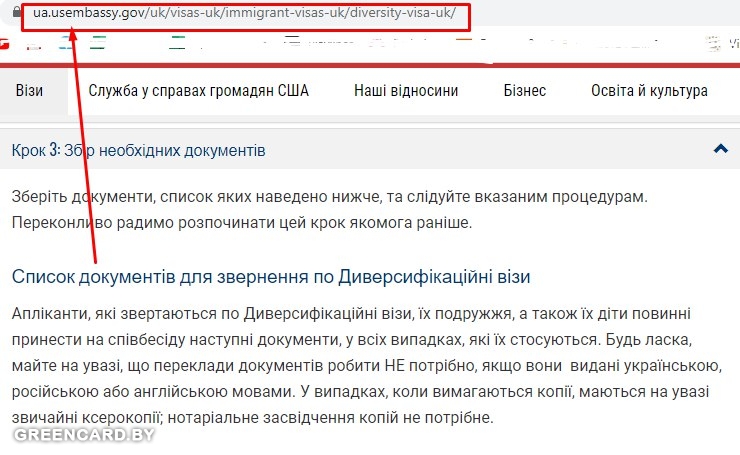Collapse Крок 3 section using the chevron arrow
740x455 pixels.
[x=720, y=149]
